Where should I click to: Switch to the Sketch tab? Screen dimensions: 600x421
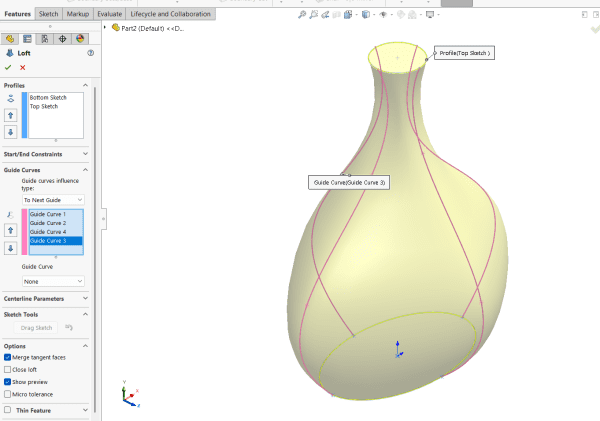click(49, 14)
